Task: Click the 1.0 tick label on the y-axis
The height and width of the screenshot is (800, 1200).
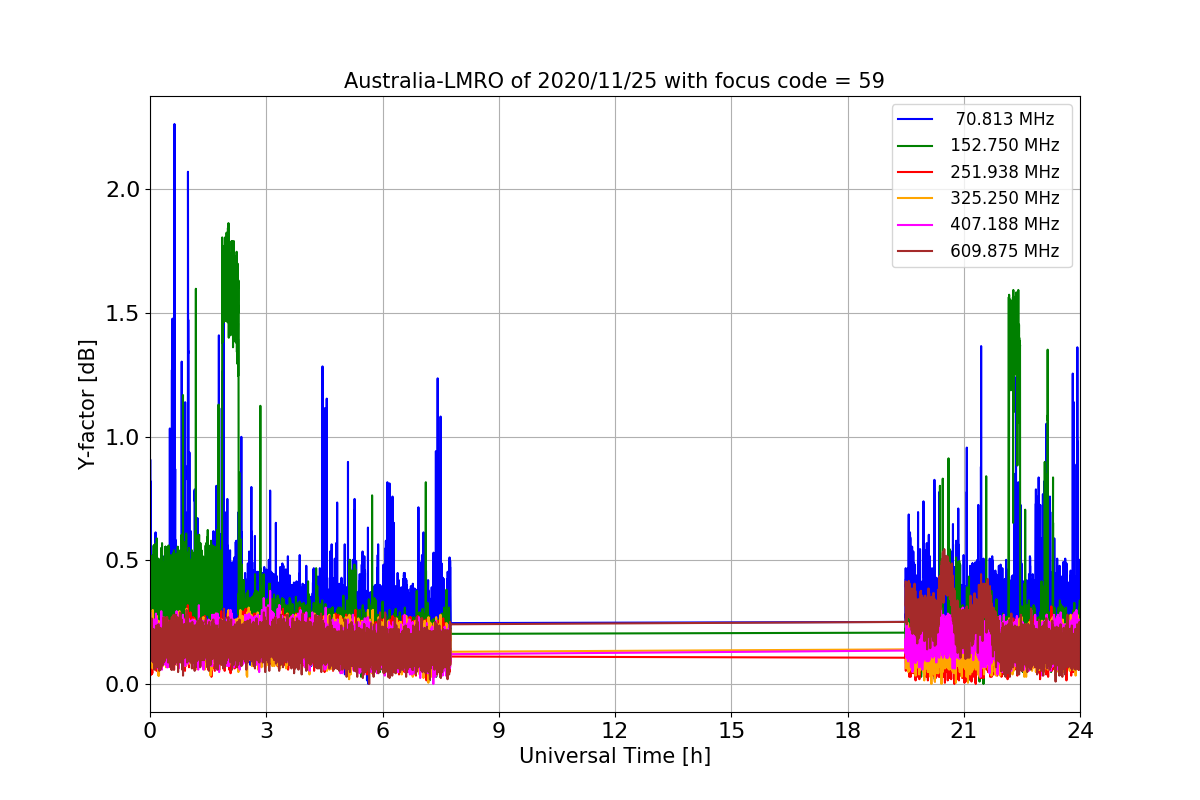Action: 123,437
